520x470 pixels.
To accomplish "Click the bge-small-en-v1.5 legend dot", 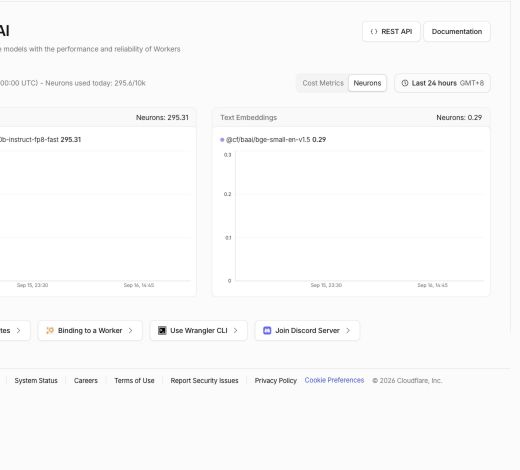I will [x=222, y=140].
